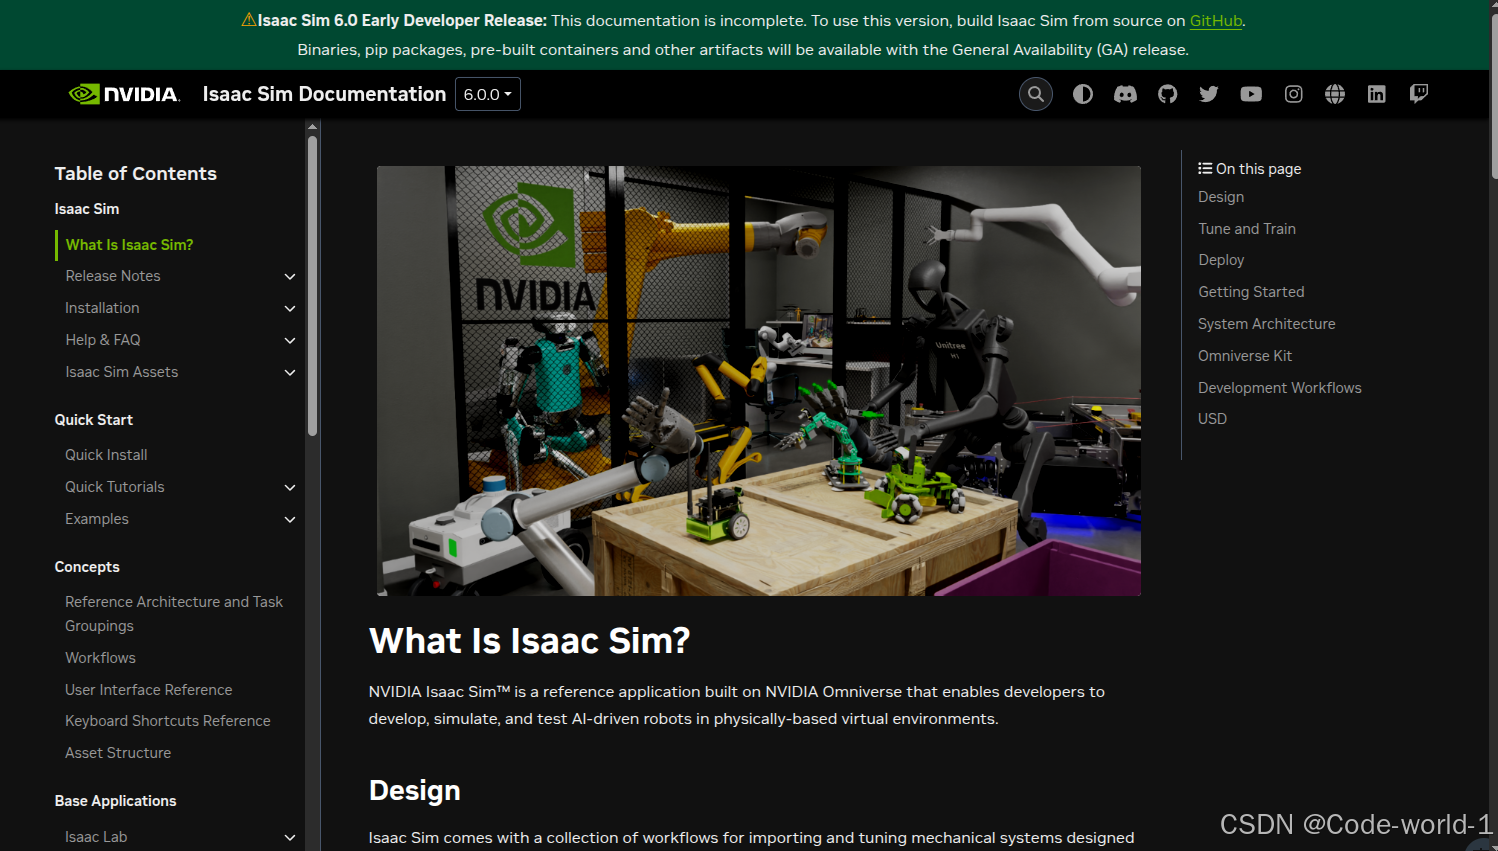Open the search icon in the header

coord(1036,94)
